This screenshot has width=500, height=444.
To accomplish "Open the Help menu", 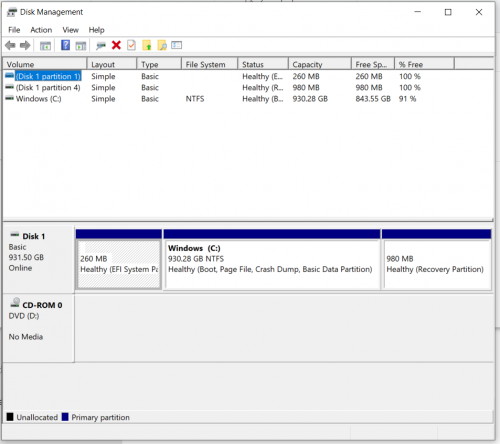I will (96, 30).
